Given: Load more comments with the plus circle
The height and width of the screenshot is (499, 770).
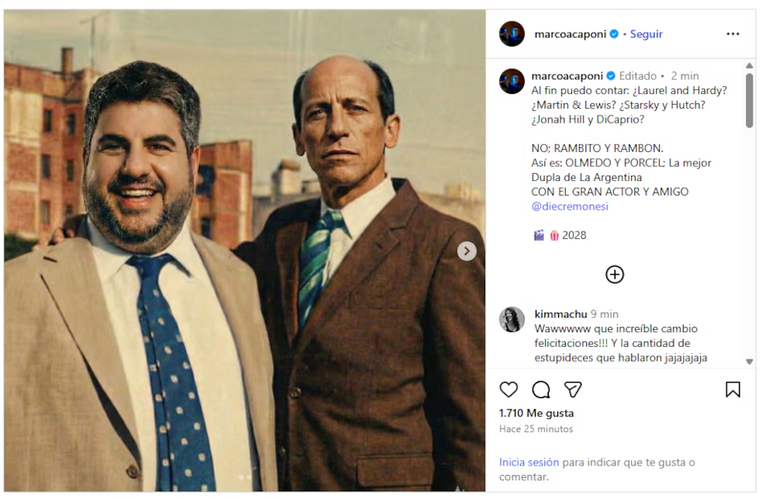Looking at the screenshot, I should [614, 274].
